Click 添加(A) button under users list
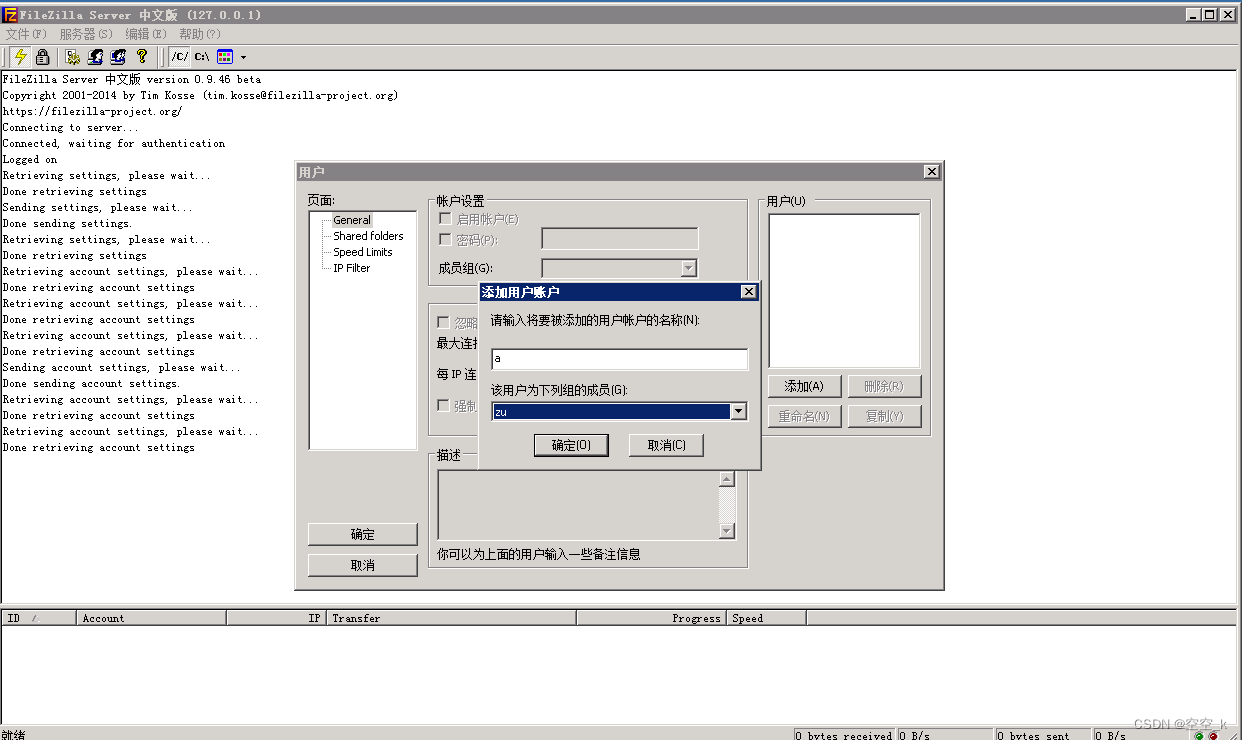The height and width of the screenshot is (740, 1242). pyautogui.click(x=804, y=386)
